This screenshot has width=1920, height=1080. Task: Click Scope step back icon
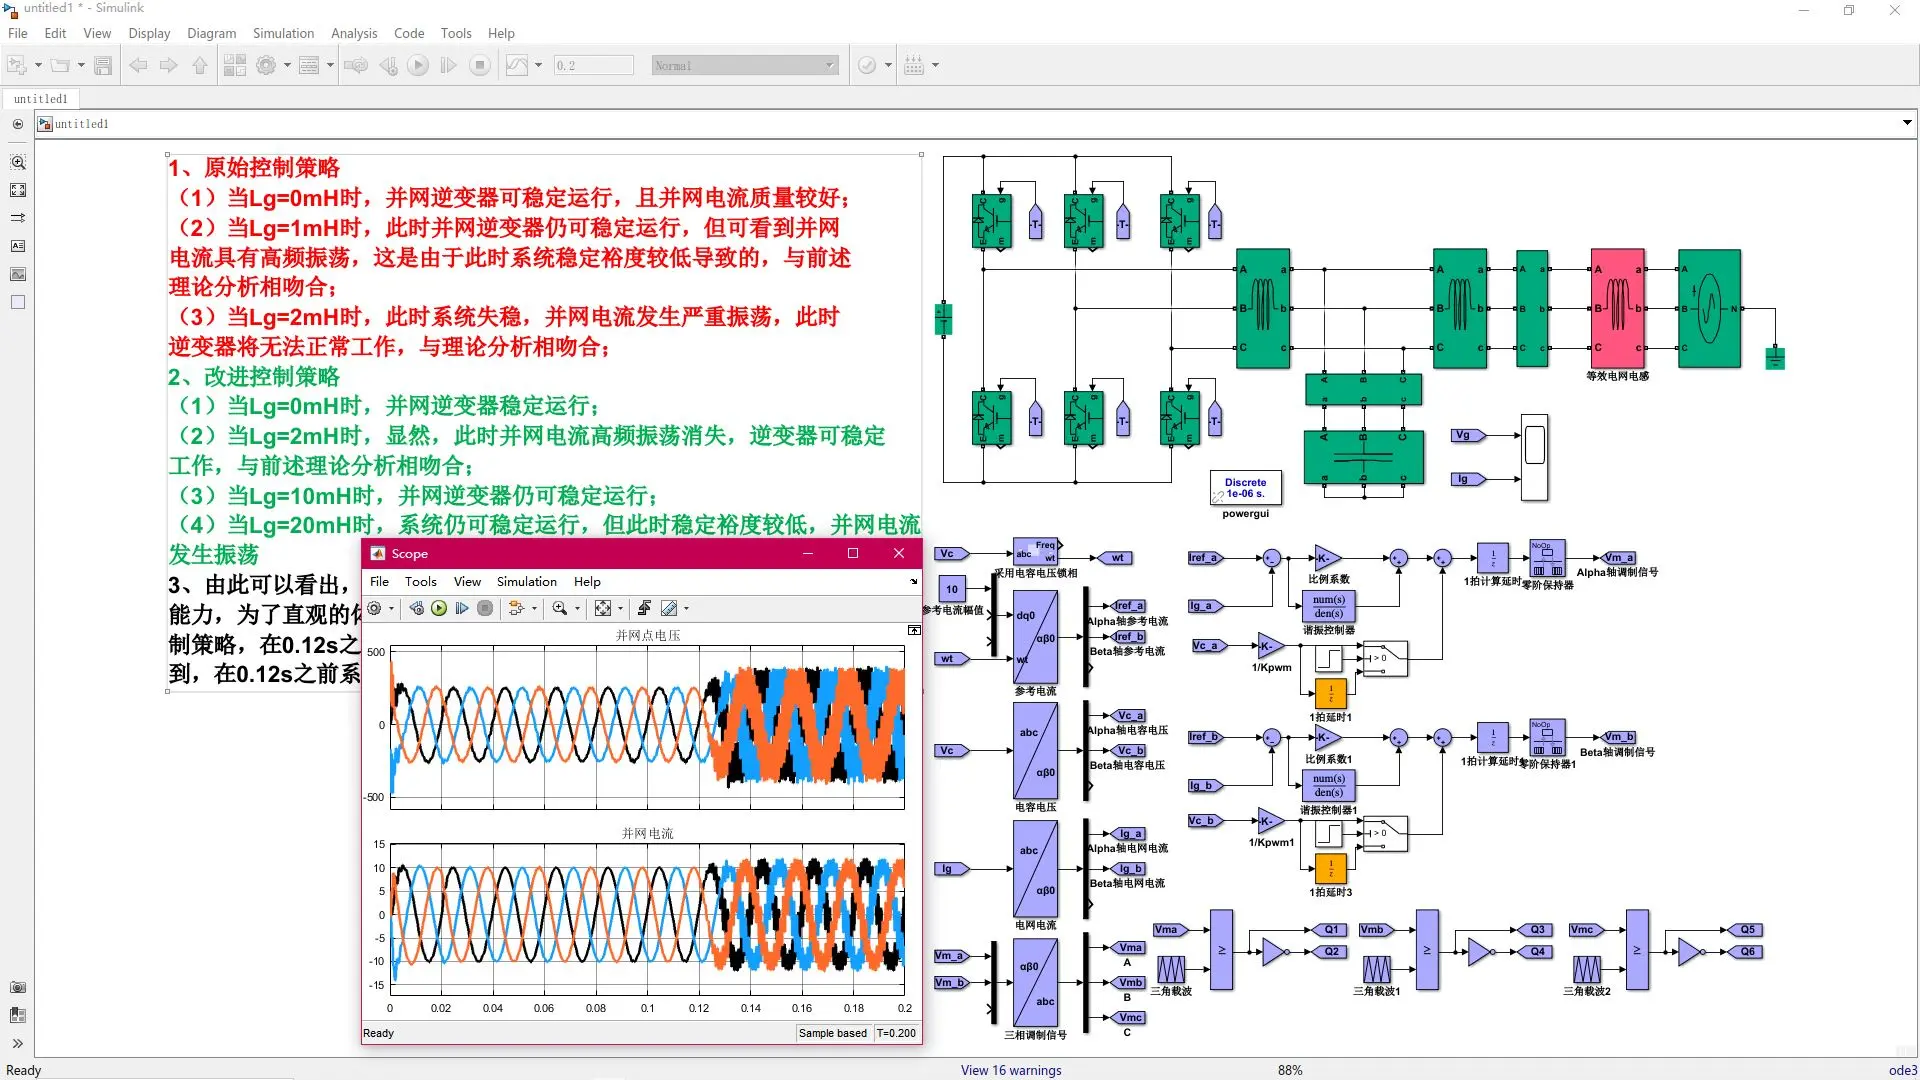tap(417, 608)
